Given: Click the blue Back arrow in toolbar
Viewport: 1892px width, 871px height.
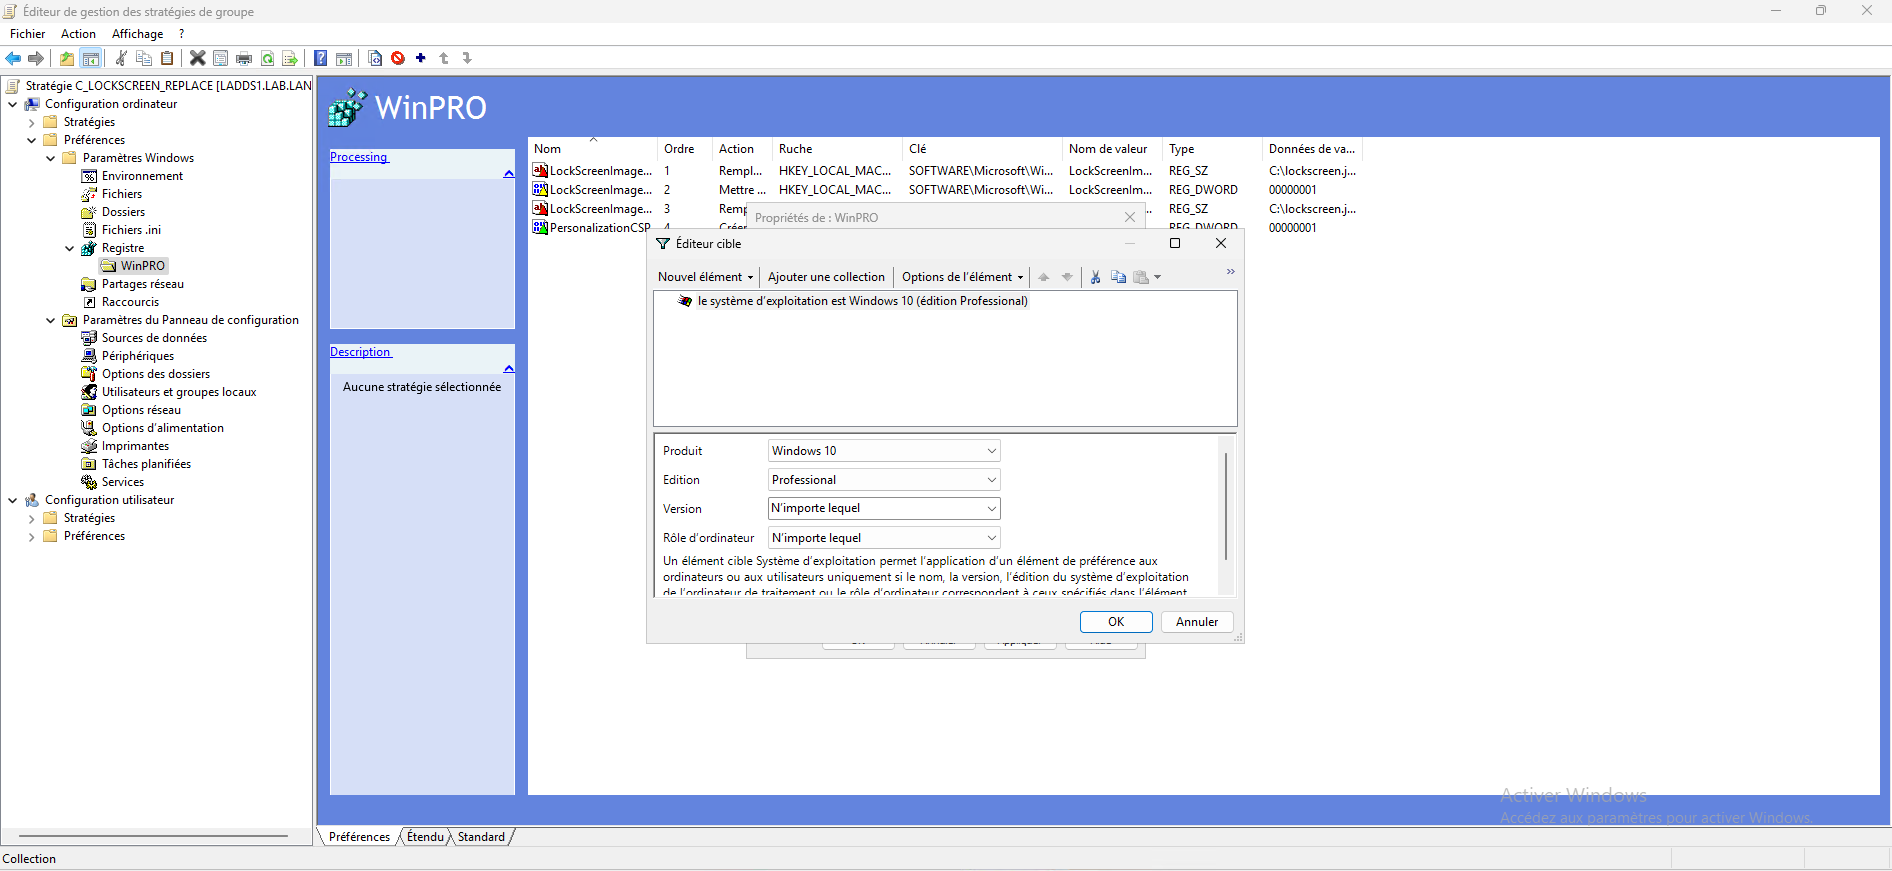Looking at the screenshot, I should pyautogui.click(x=13, y=58).
